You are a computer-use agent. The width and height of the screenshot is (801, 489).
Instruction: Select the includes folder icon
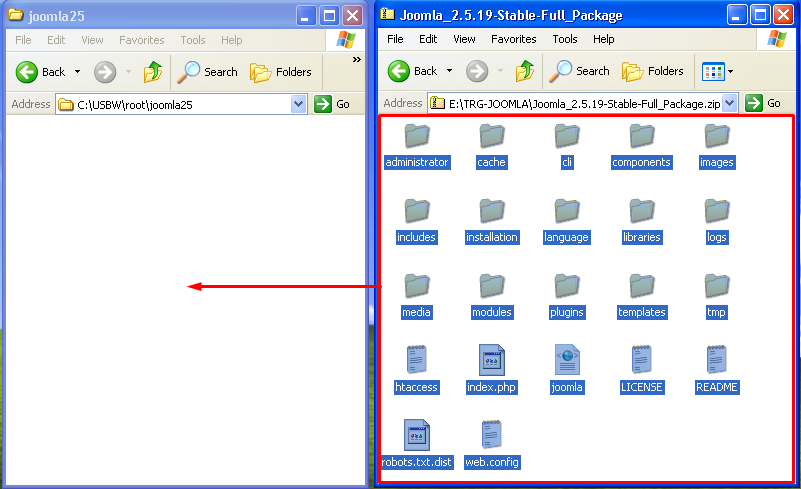click(417, 211)
